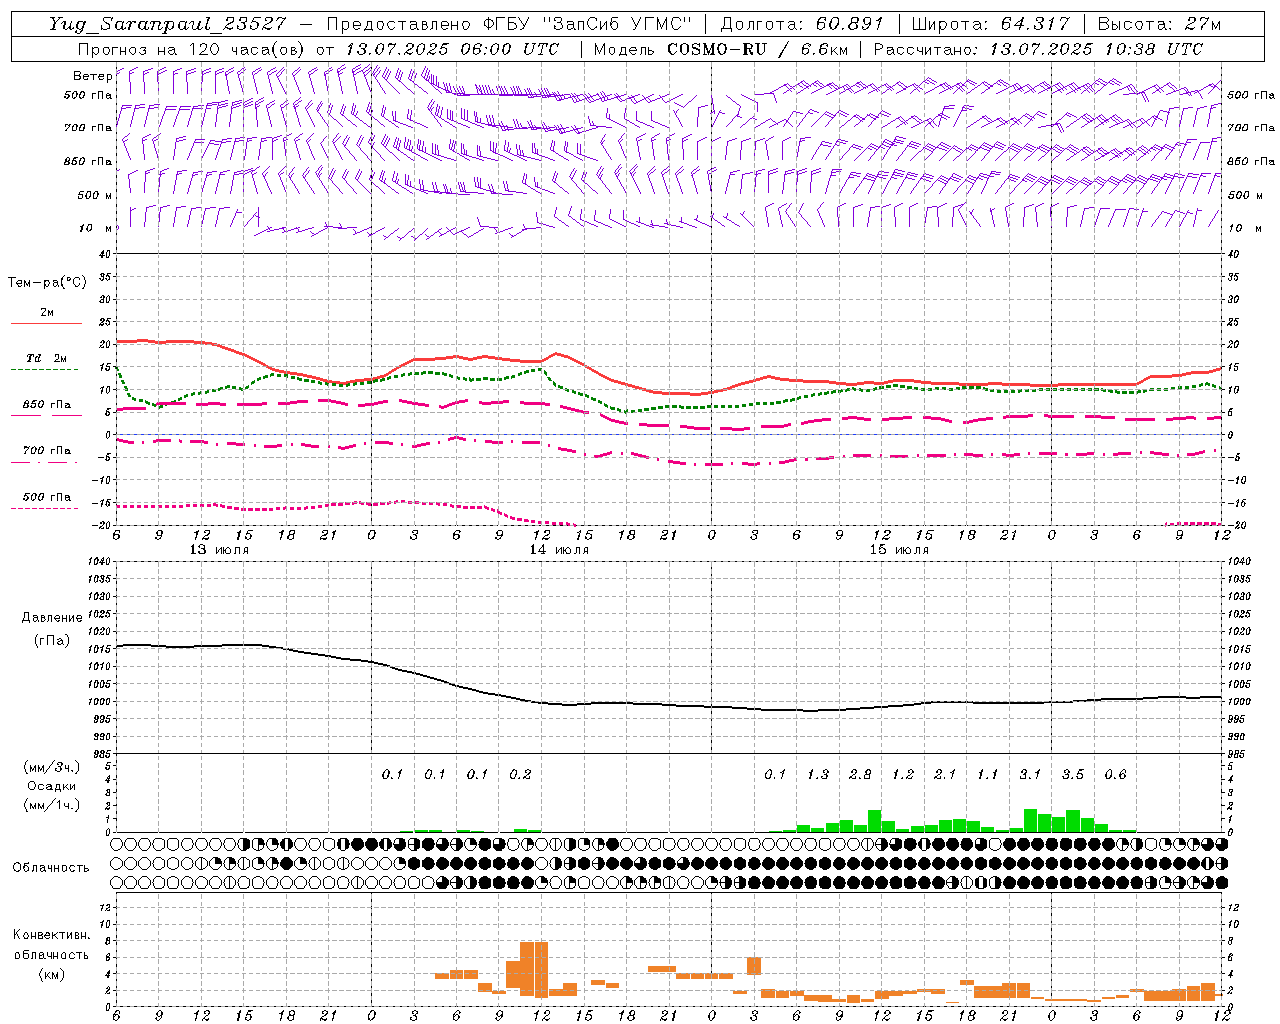Click the Конвективн. convective cloud label
The height and width of the screenshot is (1024, 1280).
pos(51,935)
